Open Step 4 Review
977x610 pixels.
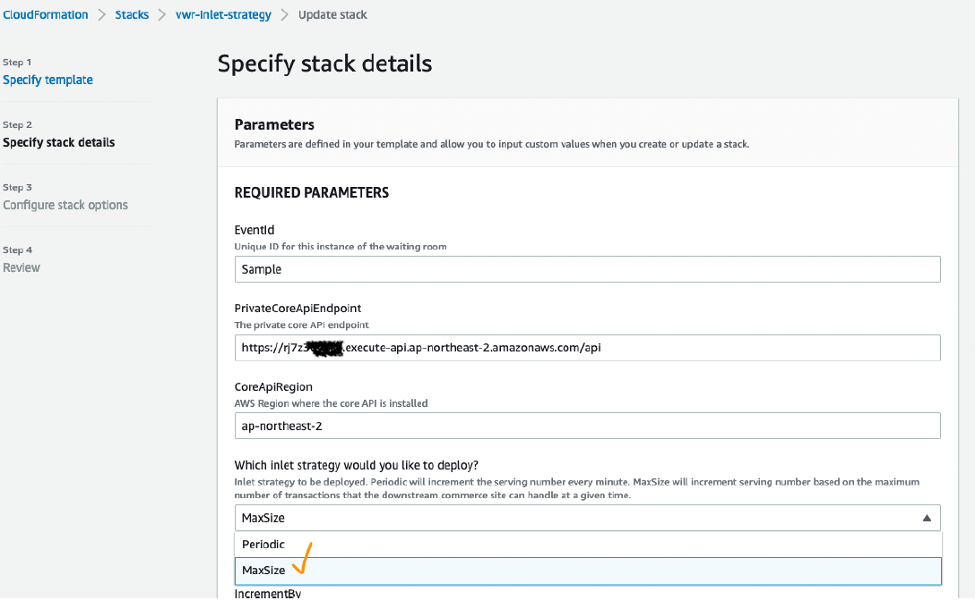pos(21,267)
